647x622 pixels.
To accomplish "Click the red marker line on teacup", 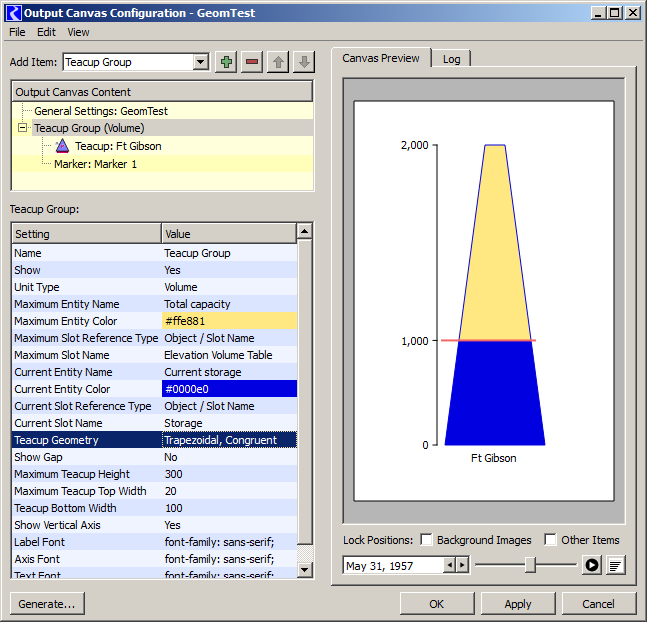I will point(489,340).
